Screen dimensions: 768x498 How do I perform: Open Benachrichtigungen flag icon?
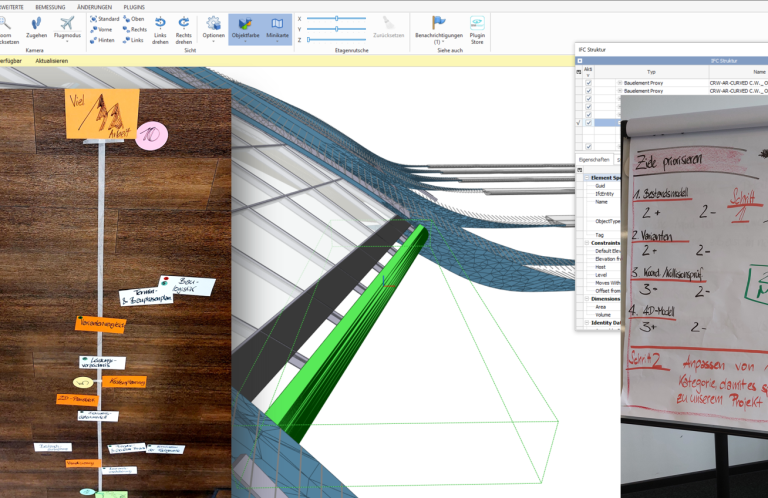(x=439, y=23)
